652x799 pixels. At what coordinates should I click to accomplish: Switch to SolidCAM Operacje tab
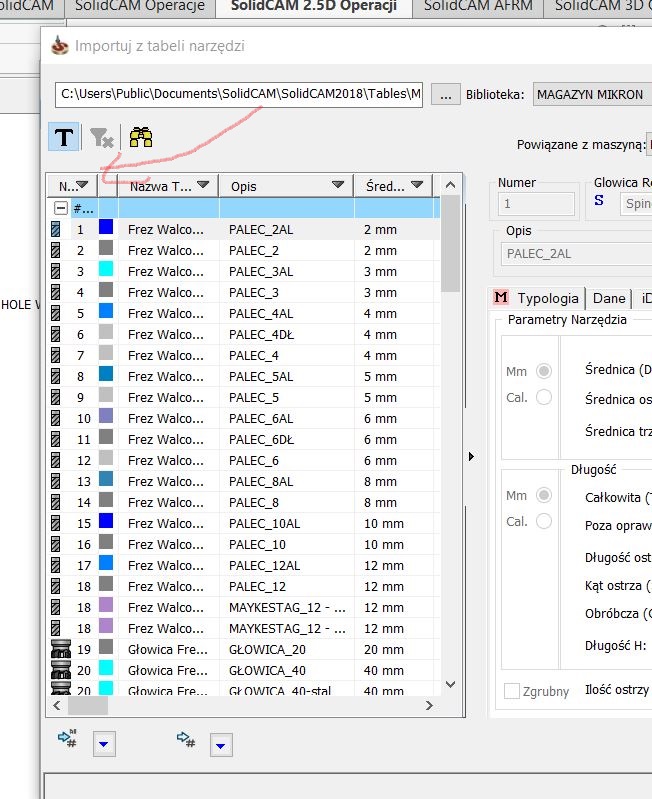click(x=140, y=7)
